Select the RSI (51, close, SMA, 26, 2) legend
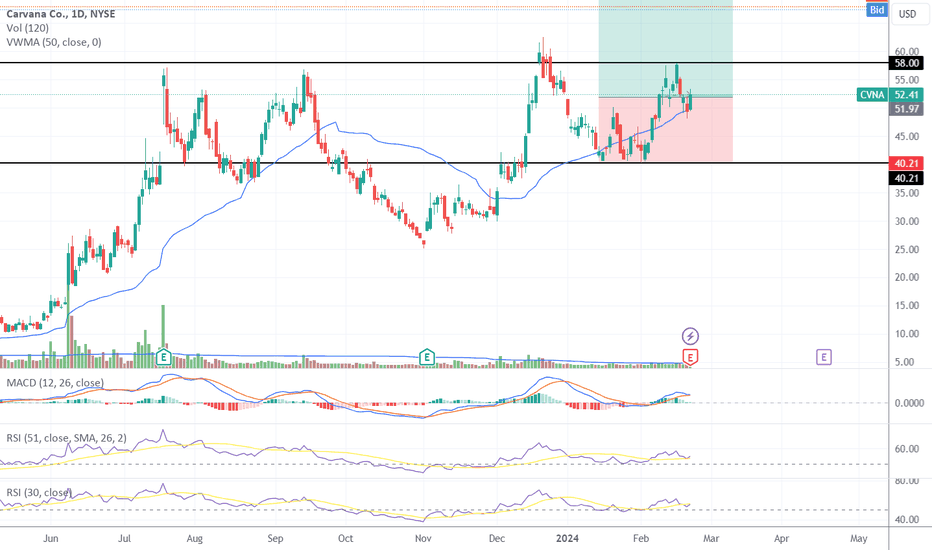The height and width of the screenshot is (550, 932). coord(67,438)
